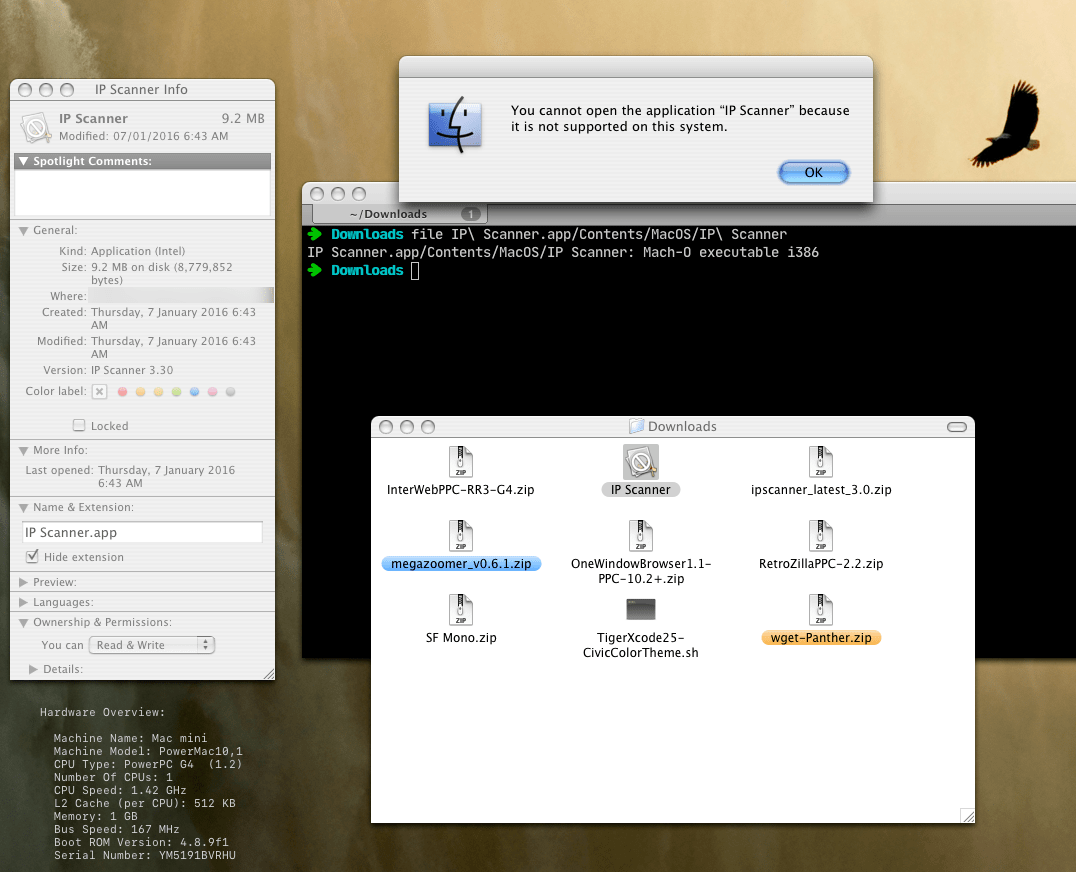Click the Kind: Application (Intel) value
This screenshot has height=872, width=1076.
point(138,251)
